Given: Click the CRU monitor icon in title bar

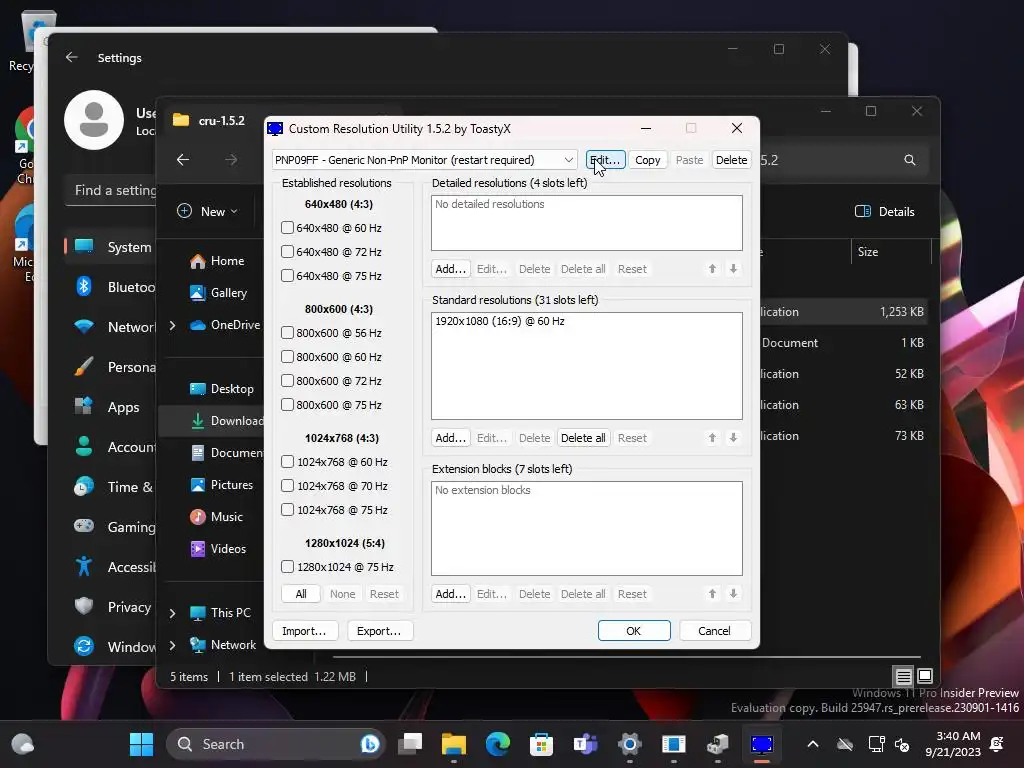Looking at the screenshot, I should (275, 129).
